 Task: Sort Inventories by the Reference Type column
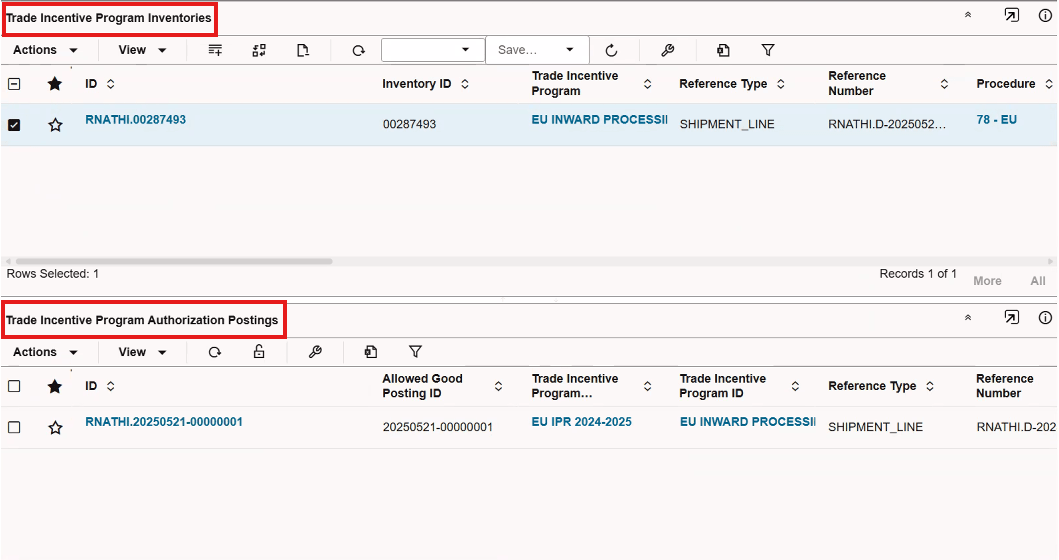[x=781, y=84]
